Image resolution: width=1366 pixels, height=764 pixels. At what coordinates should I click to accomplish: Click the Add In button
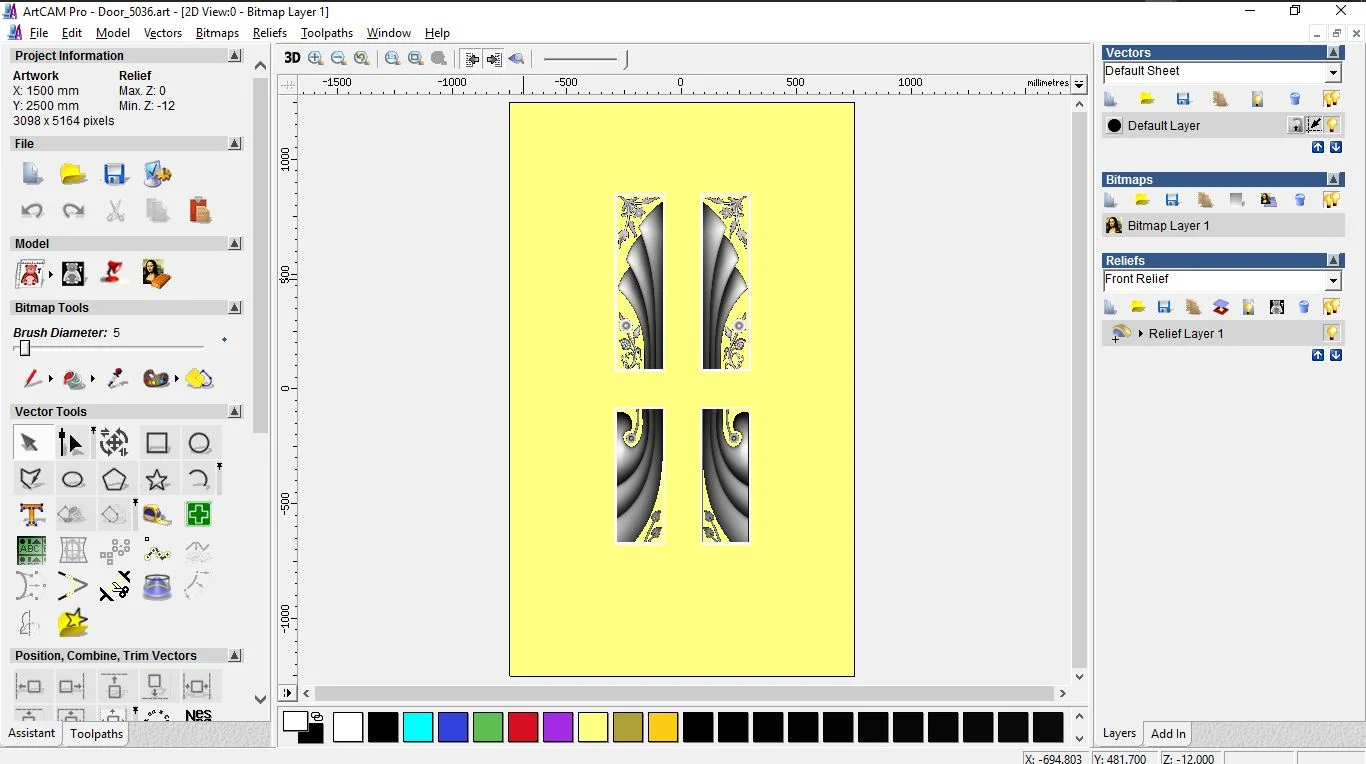click(1167, 733)
